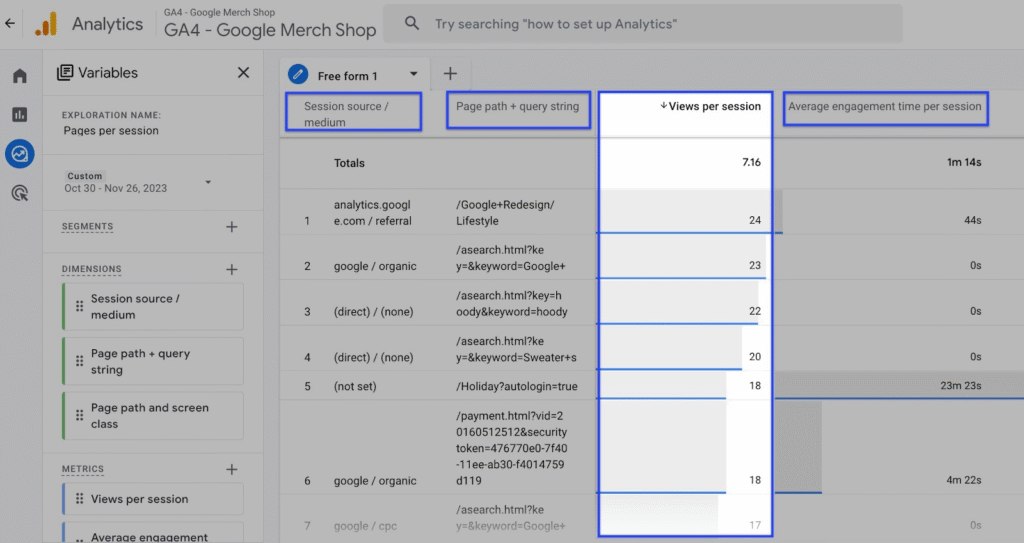The height and width of the screenshot is (543, 1024).
Task: Add a new dimension with plus icon
Action: pyautogui.click(x=232, y=269)
